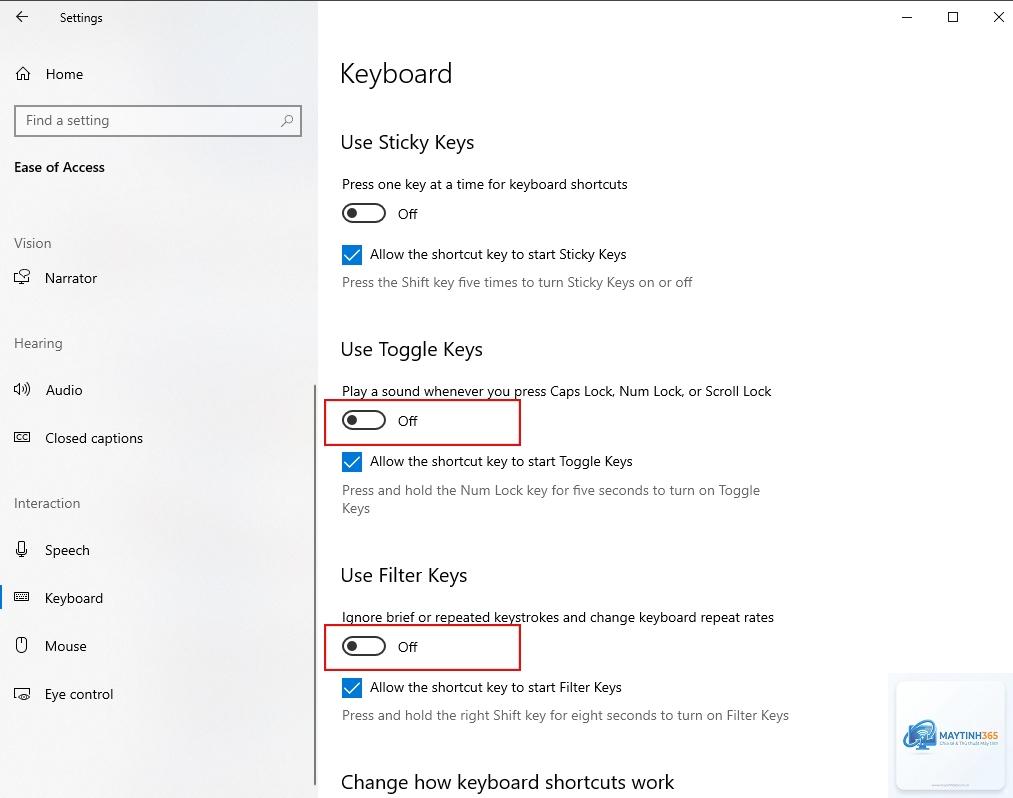Click the Audio speaker icon
The width and height of the screenshot is (1013, 798).
(22, 389)
